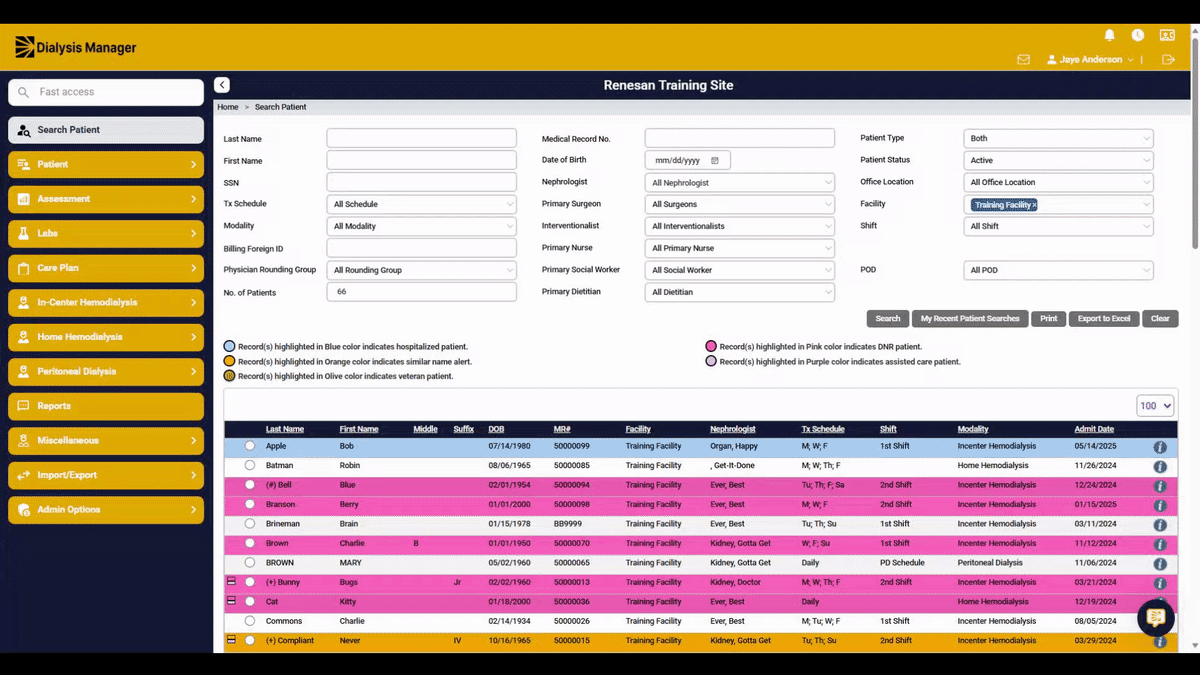Expand the Jaye Anderson user menu
This screenshot has width=1200, height=675.
(1090, 60)
